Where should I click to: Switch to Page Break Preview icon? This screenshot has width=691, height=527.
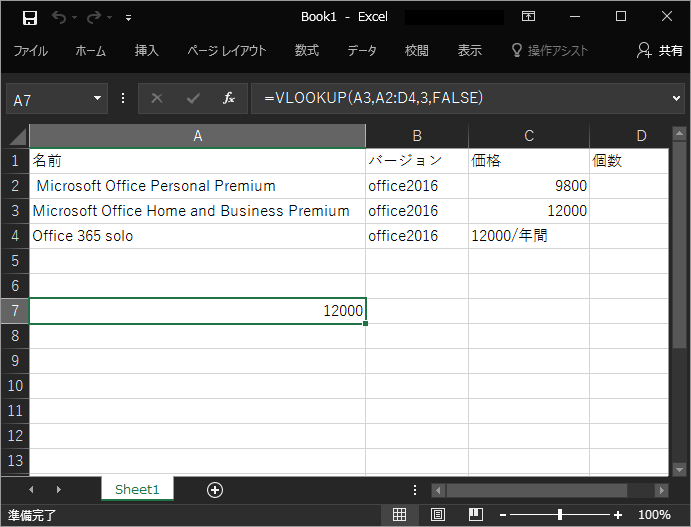click(x=476, y=514)
